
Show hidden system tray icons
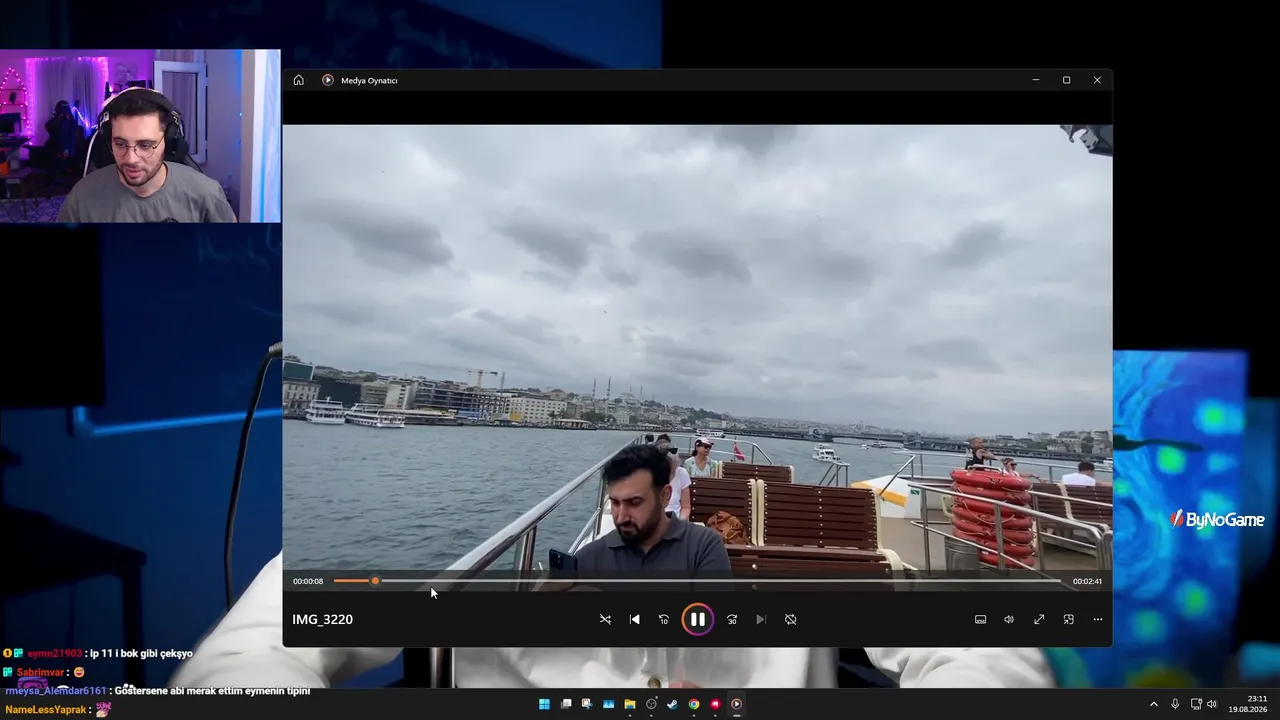[x=1153, y=704]
